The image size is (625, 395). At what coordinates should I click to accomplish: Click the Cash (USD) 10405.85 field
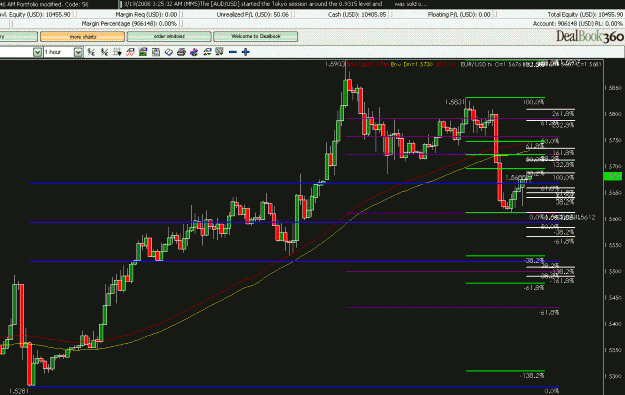[x=357, y=14]
